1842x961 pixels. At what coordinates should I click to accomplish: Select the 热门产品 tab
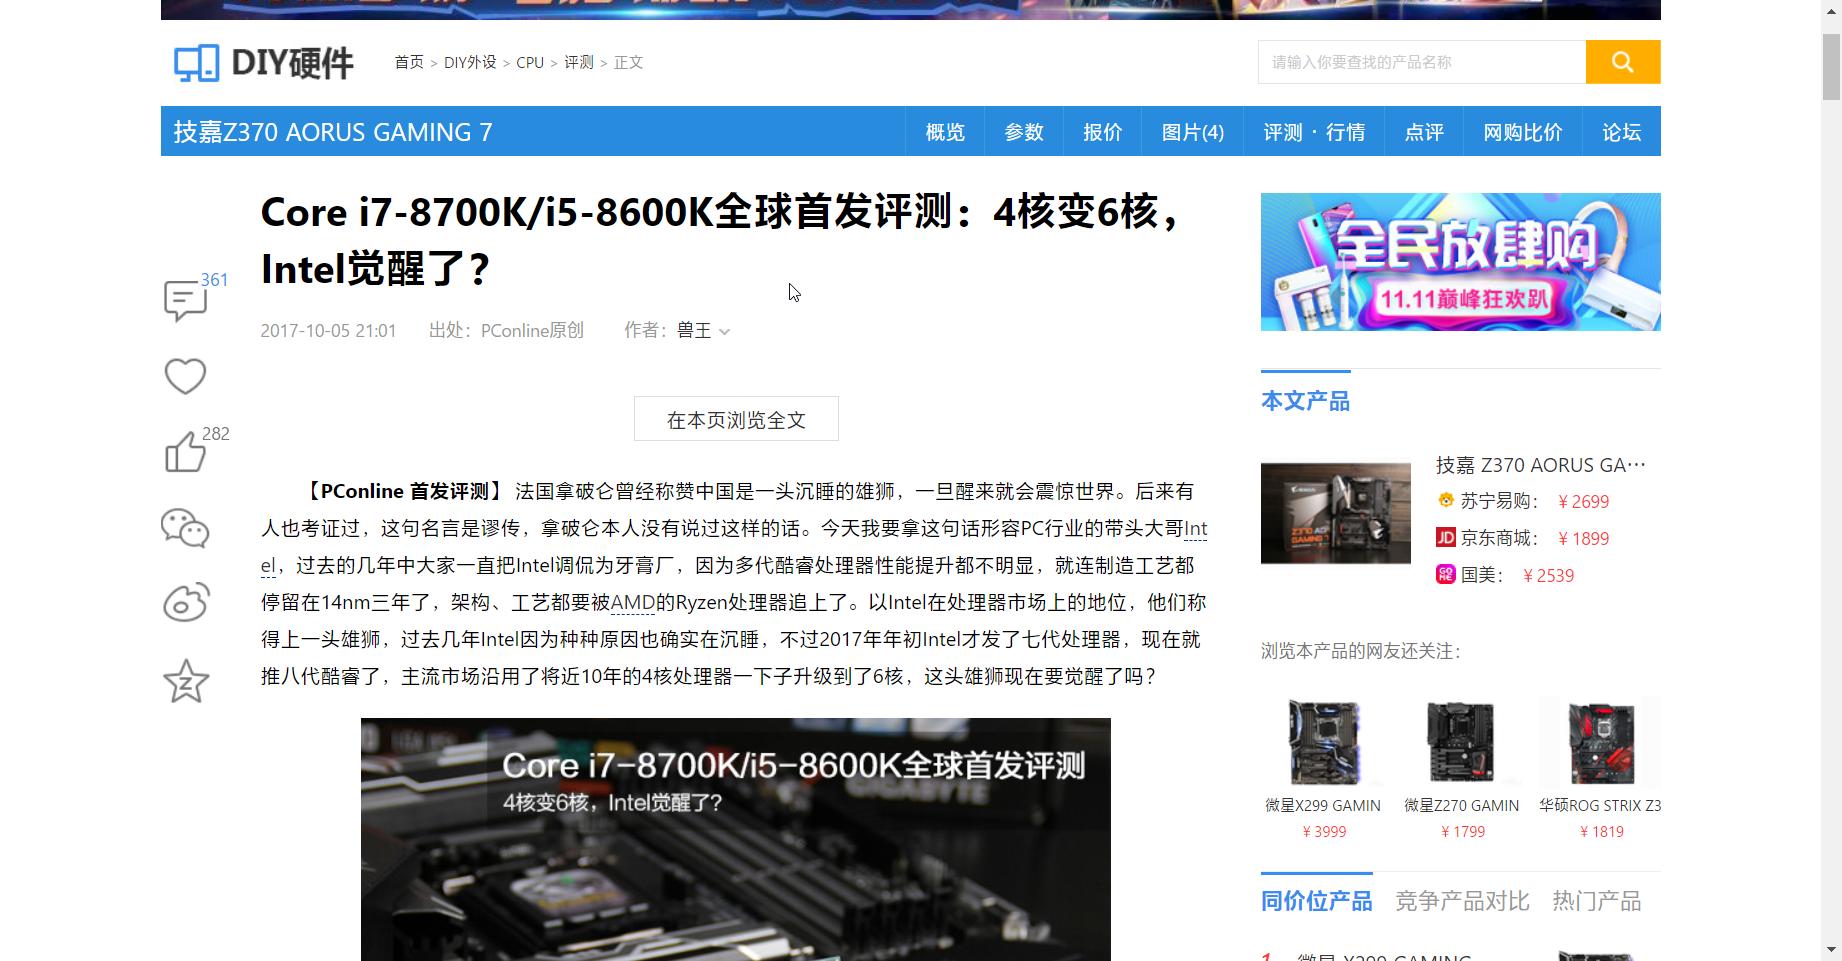[1598, 900]
